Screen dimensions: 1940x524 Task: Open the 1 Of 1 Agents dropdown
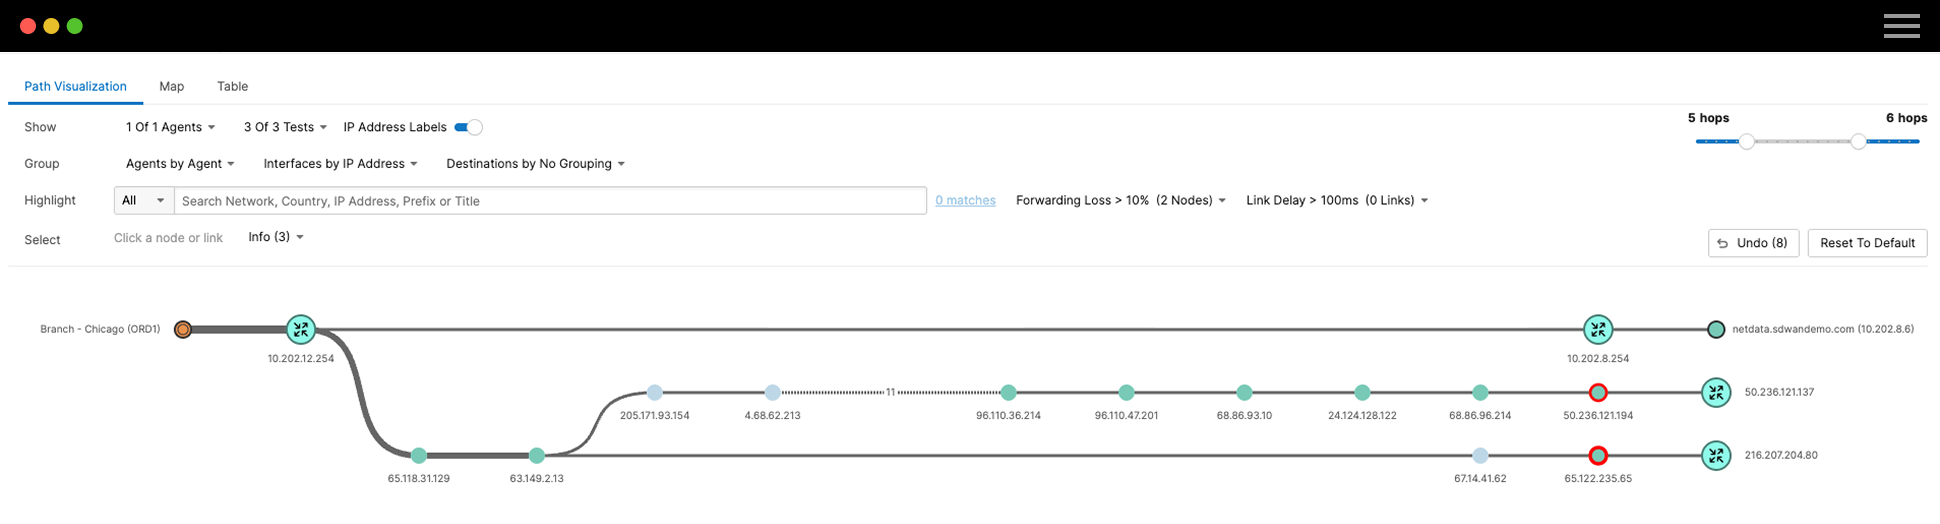click(170, 127)
